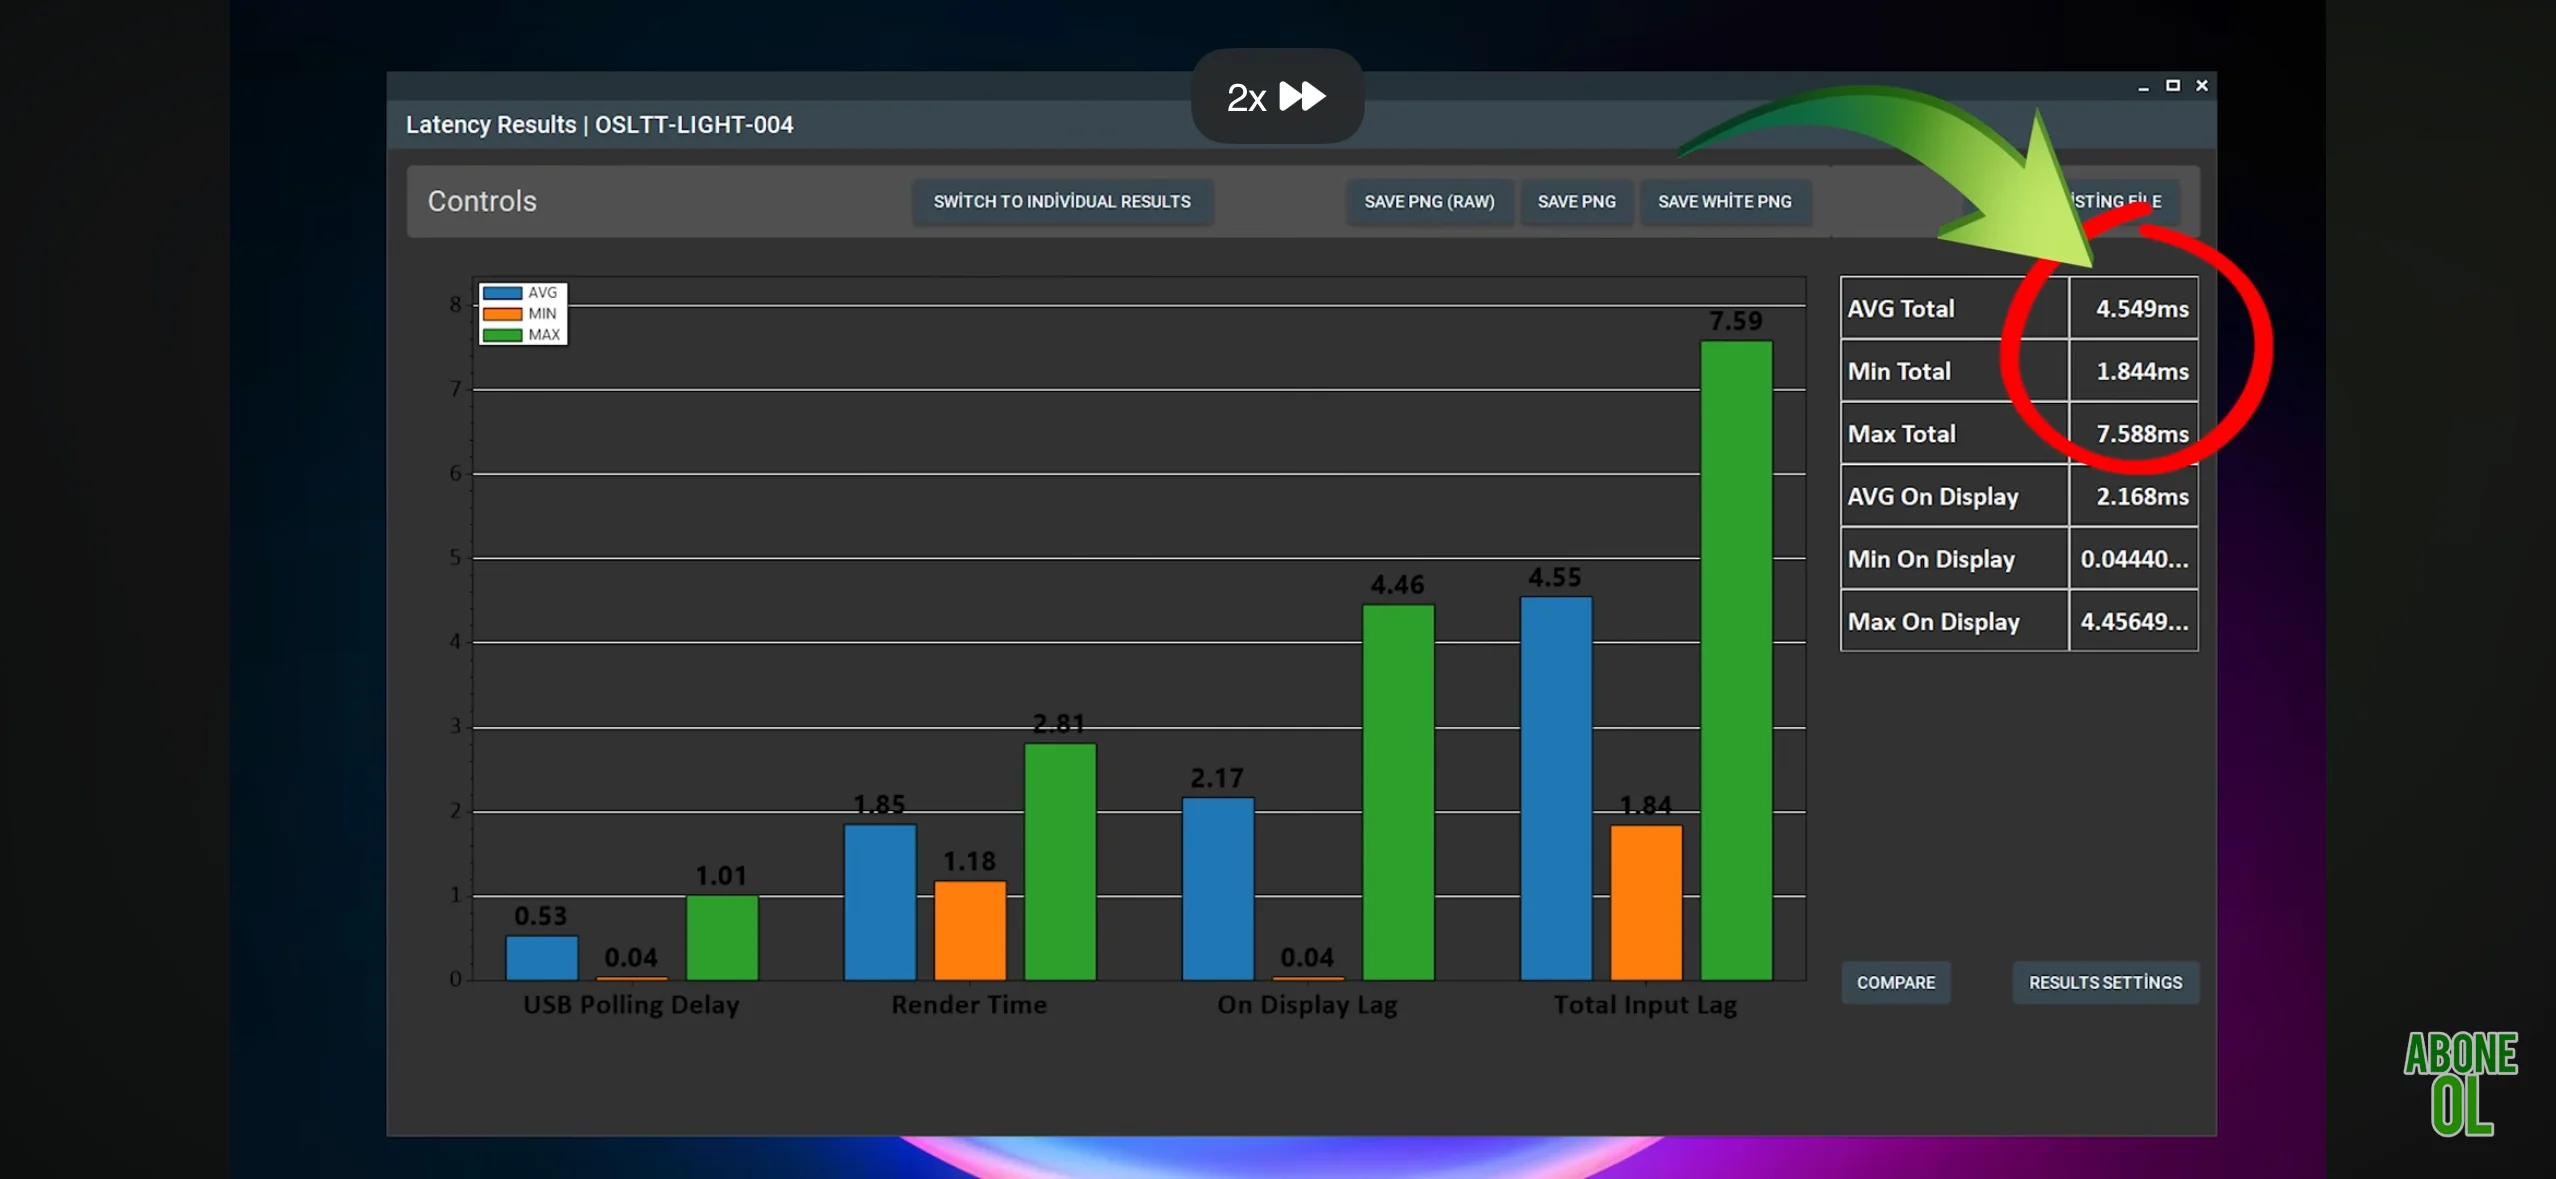Select the Min On Display row
This screenshot has width=2556, height=1179.
pos(2019,559)
